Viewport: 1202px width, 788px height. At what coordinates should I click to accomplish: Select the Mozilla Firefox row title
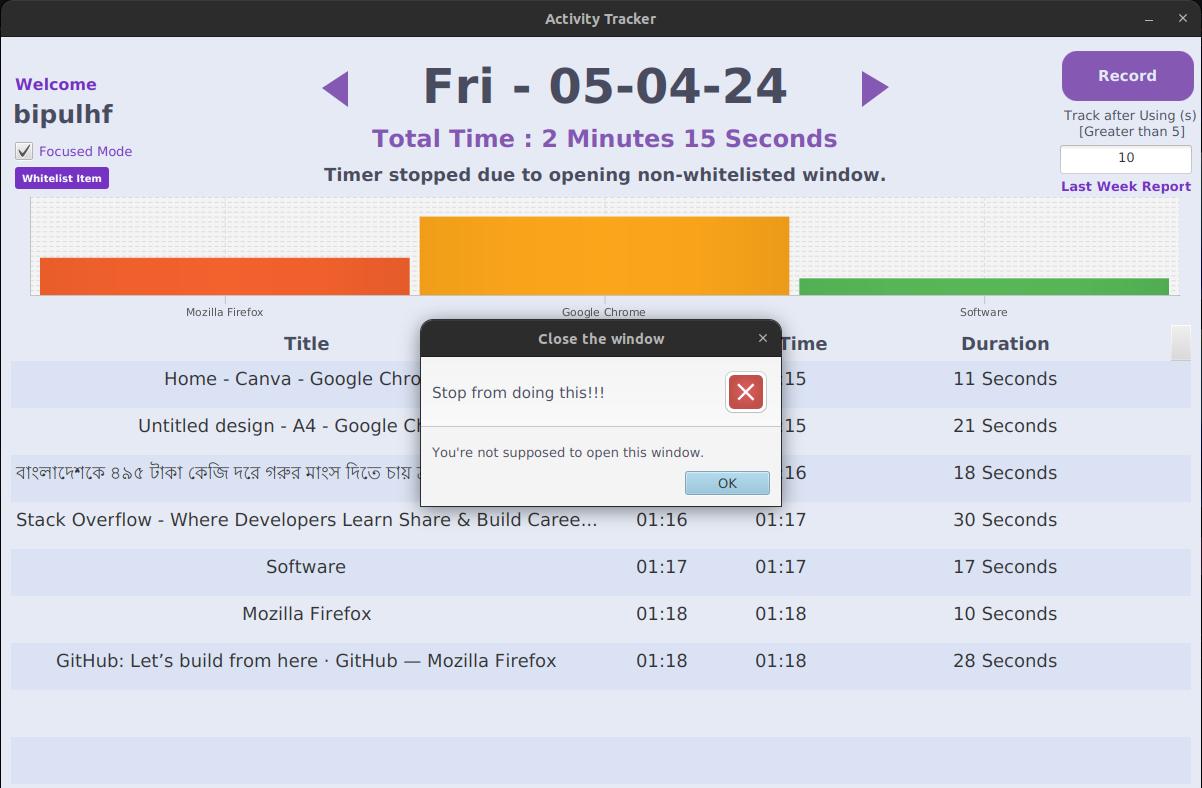306,614
